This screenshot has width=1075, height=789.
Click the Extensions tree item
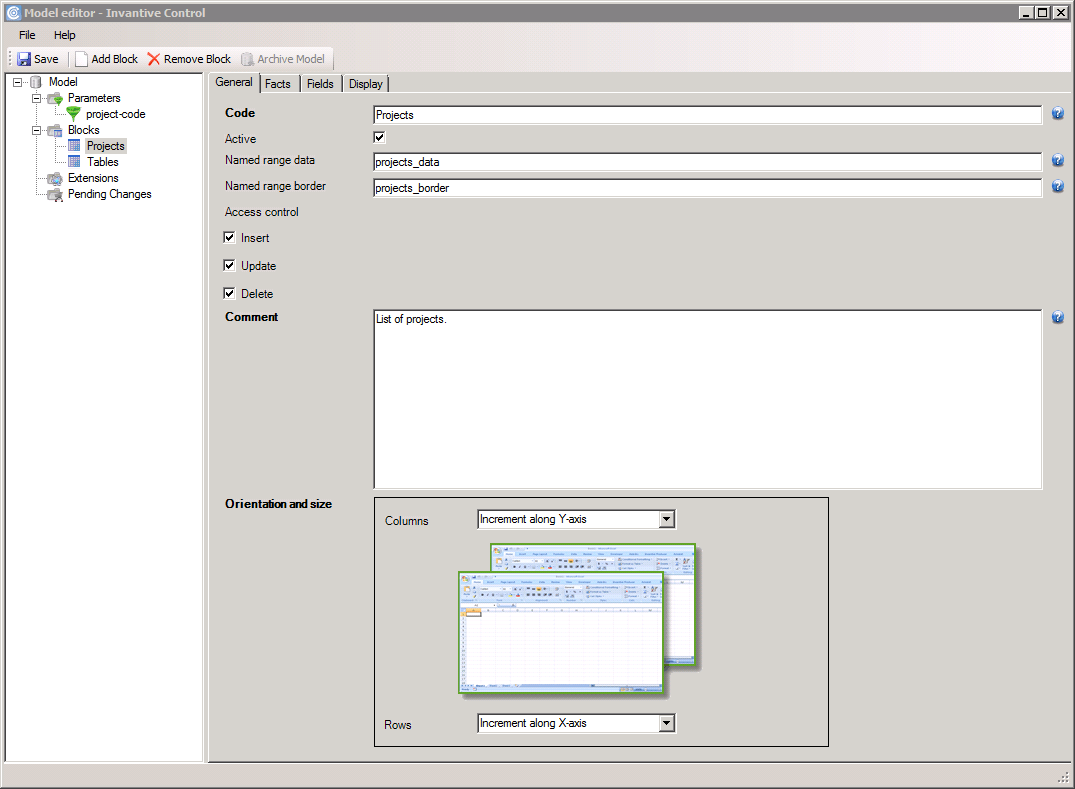[93, 178]
